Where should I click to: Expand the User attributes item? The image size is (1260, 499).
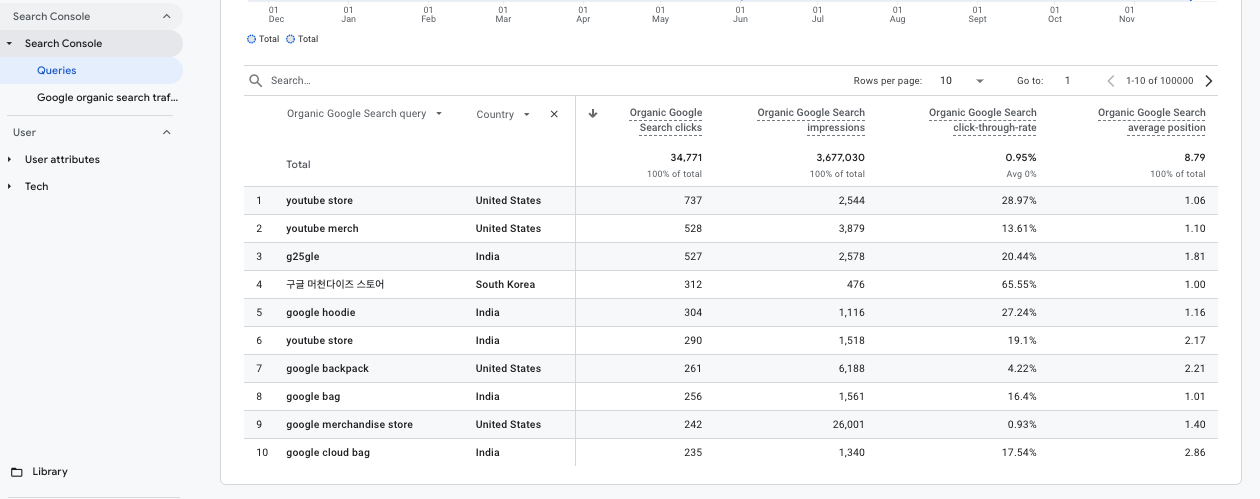point(9,160)
